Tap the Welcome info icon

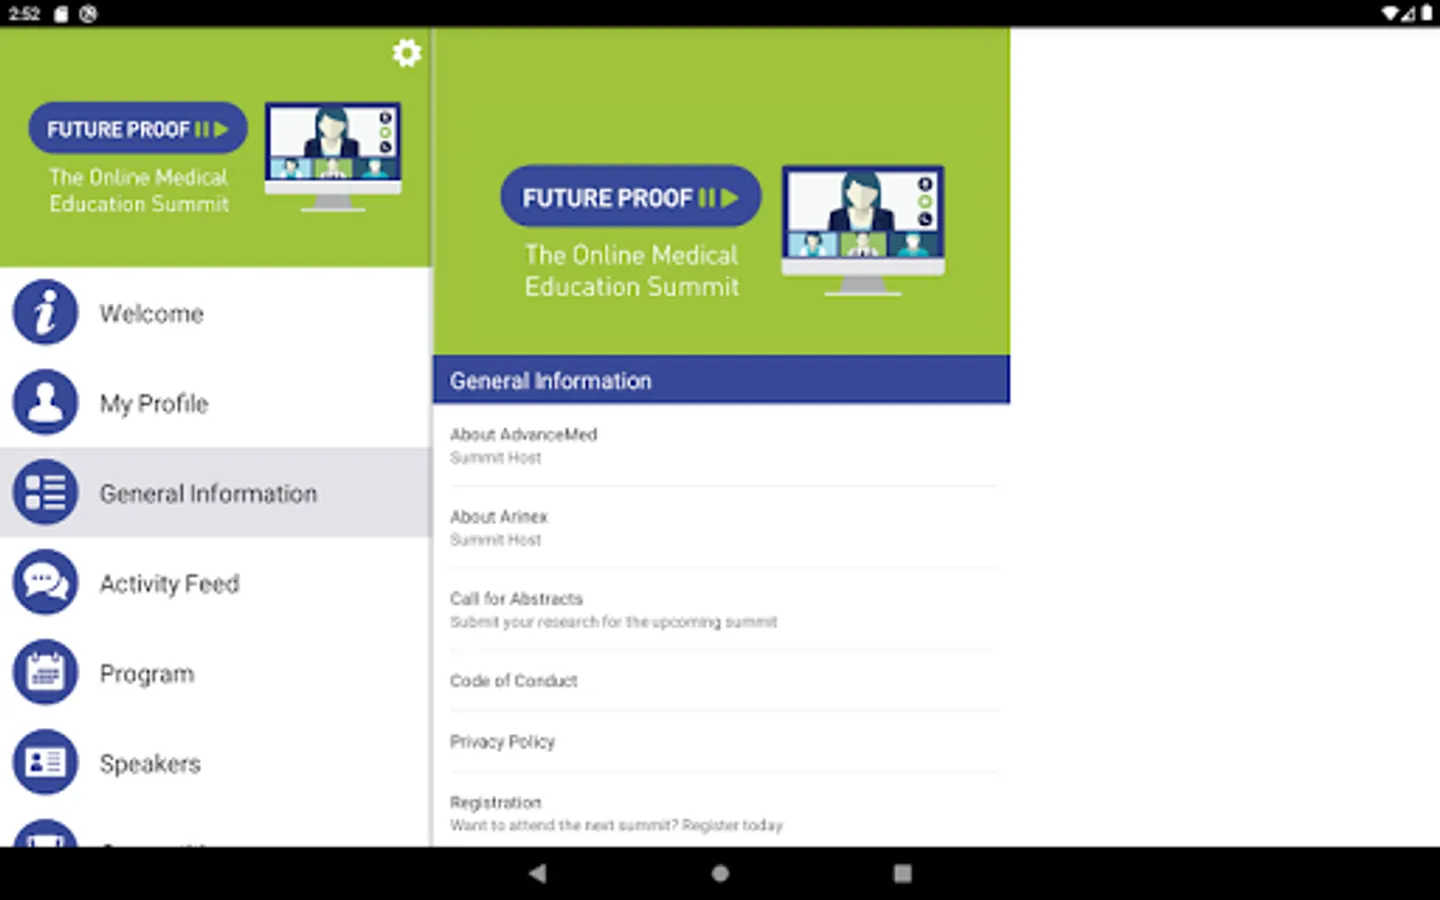pos(45,313)
